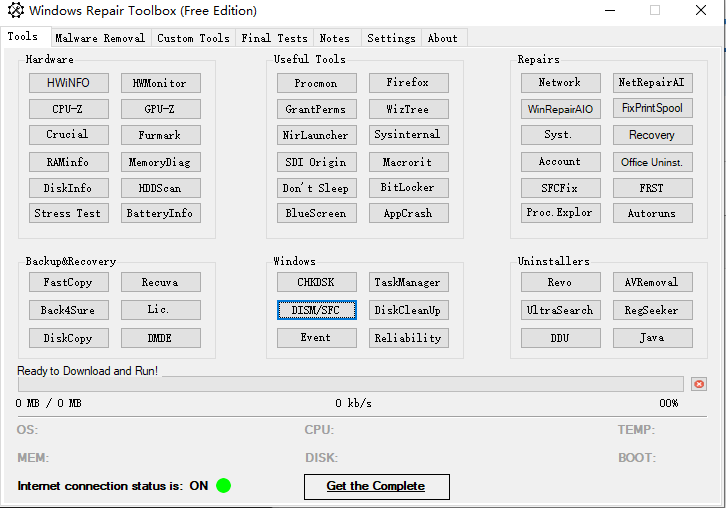Run HWMonitor
This screenshot has width=726, height=508.
tap(161, 83)
